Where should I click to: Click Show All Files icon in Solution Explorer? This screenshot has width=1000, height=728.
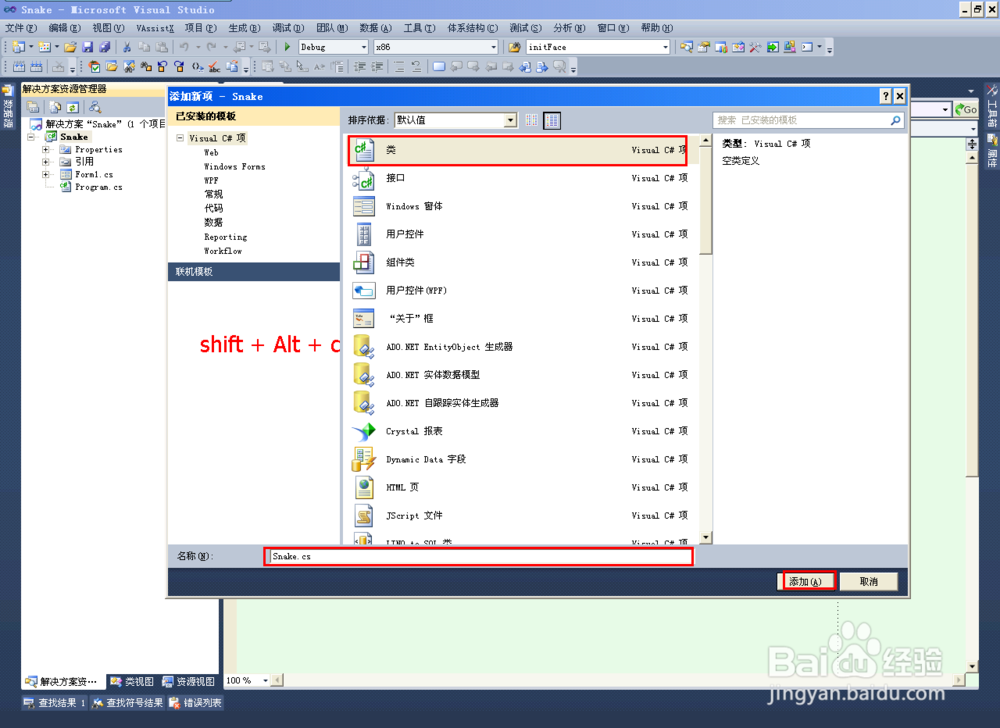pos(55,107)
